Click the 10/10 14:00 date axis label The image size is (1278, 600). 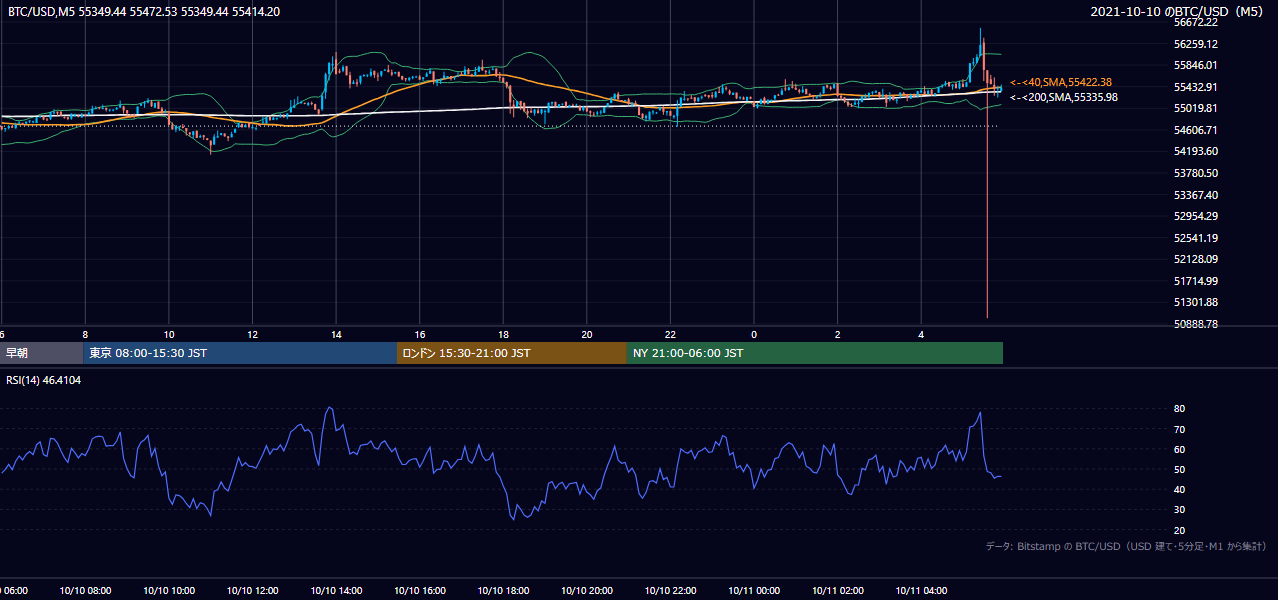[336, 591]
